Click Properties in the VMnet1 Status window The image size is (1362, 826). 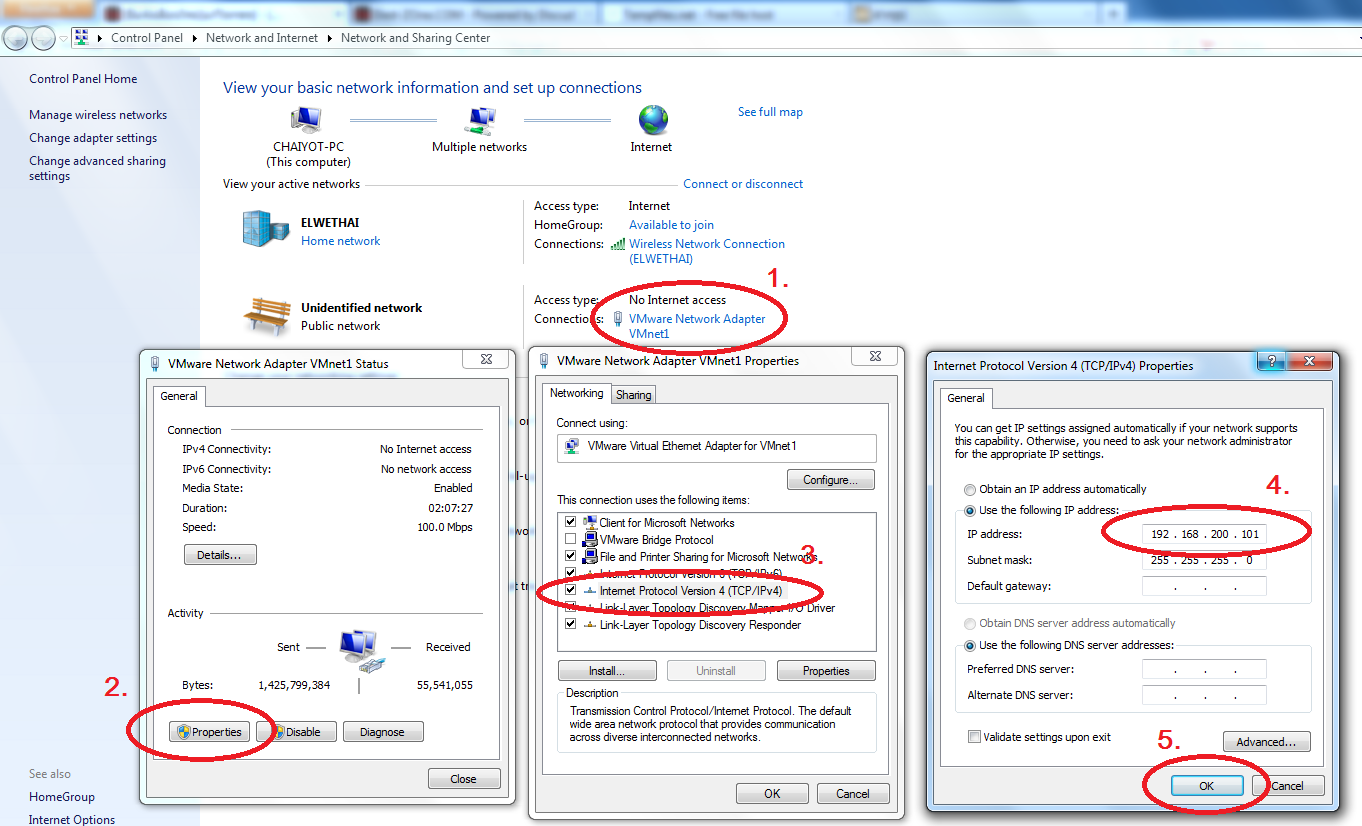pos(209,732)
